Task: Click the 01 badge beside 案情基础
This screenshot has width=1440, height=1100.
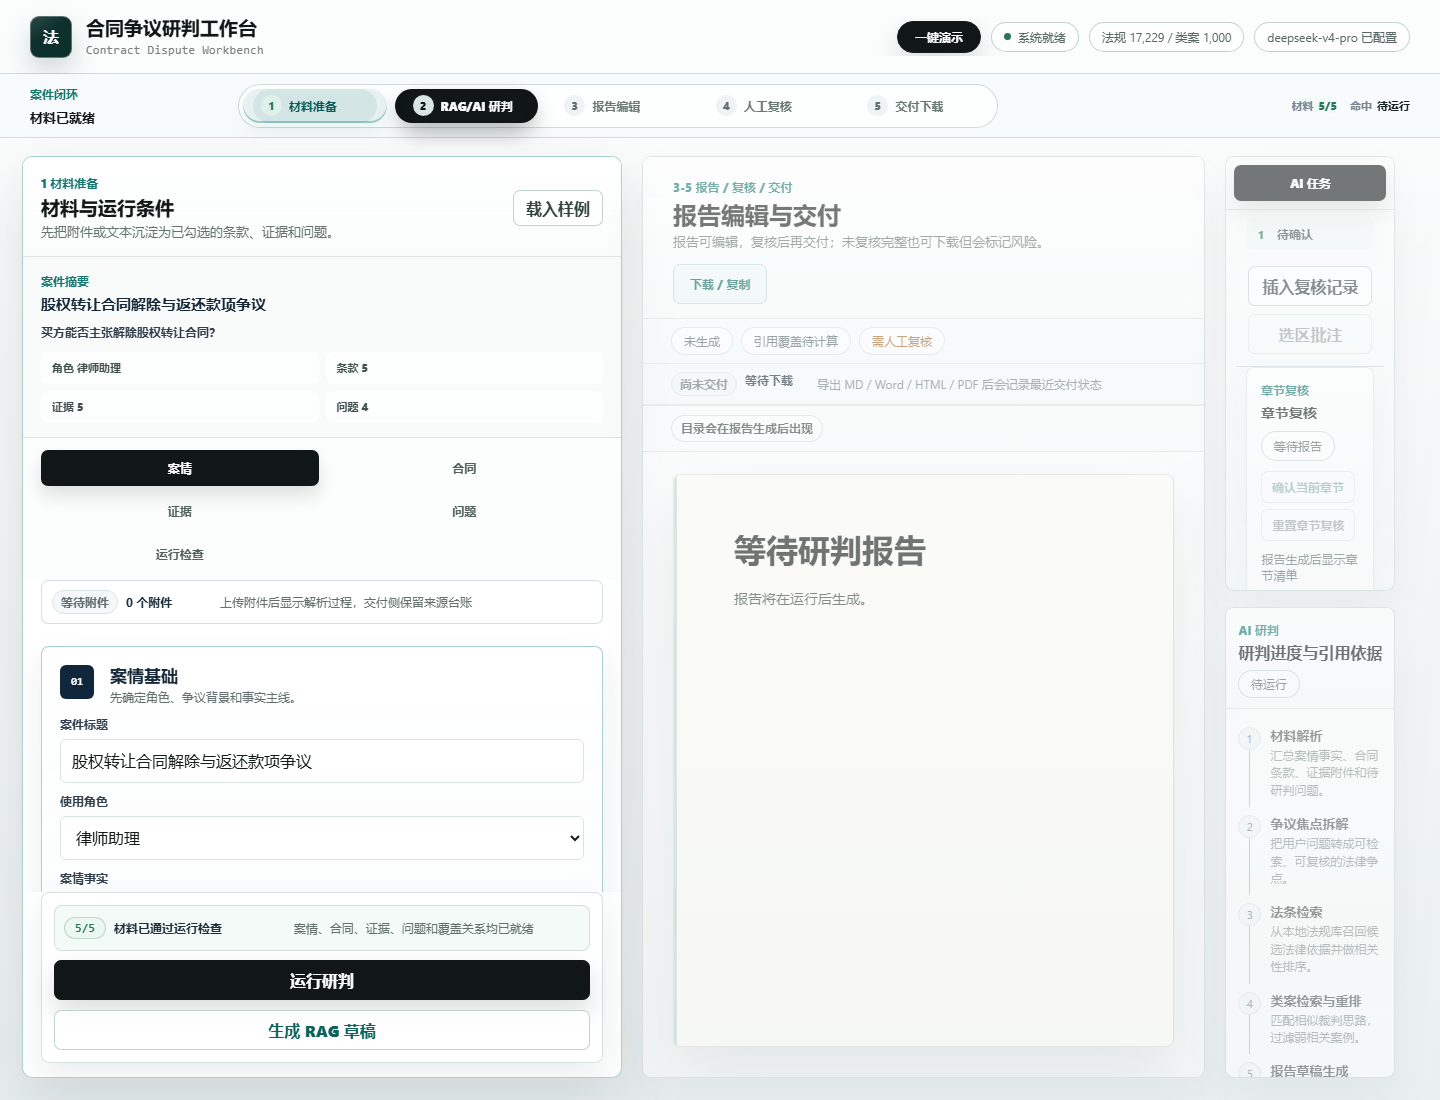Action: 77,682
